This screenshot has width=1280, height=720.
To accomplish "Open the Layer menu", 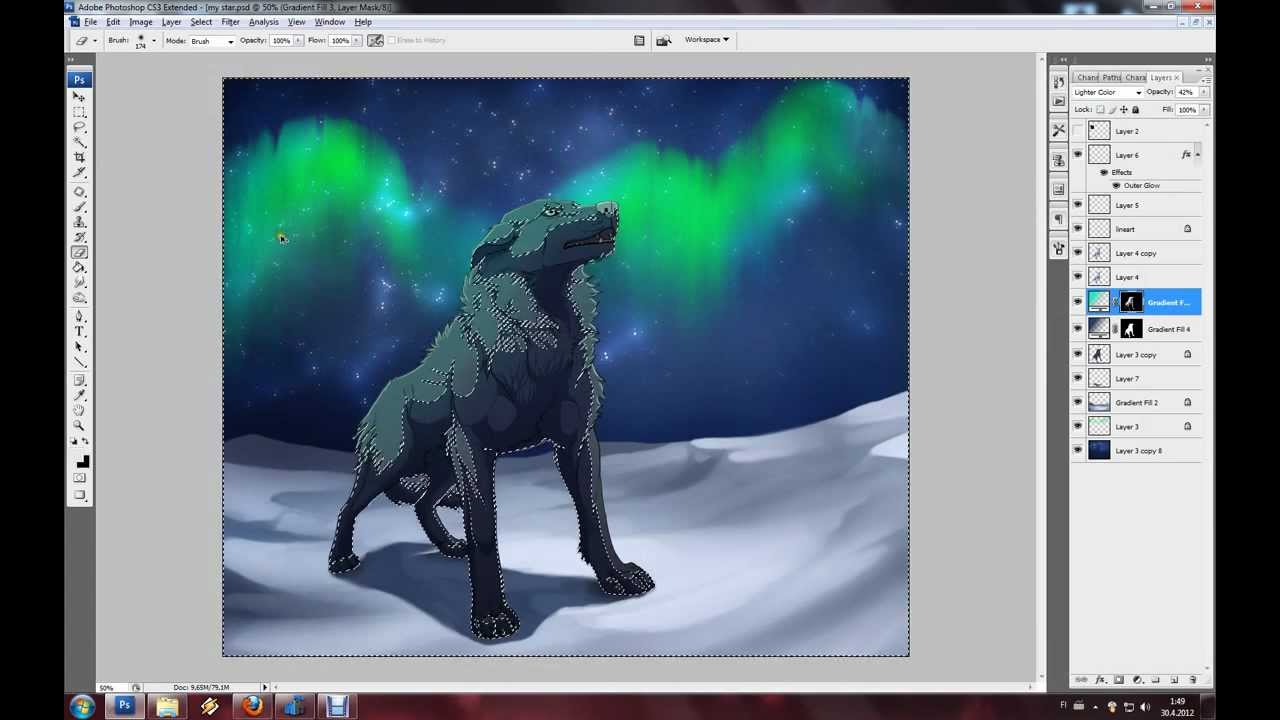I will tap(171, 22).
